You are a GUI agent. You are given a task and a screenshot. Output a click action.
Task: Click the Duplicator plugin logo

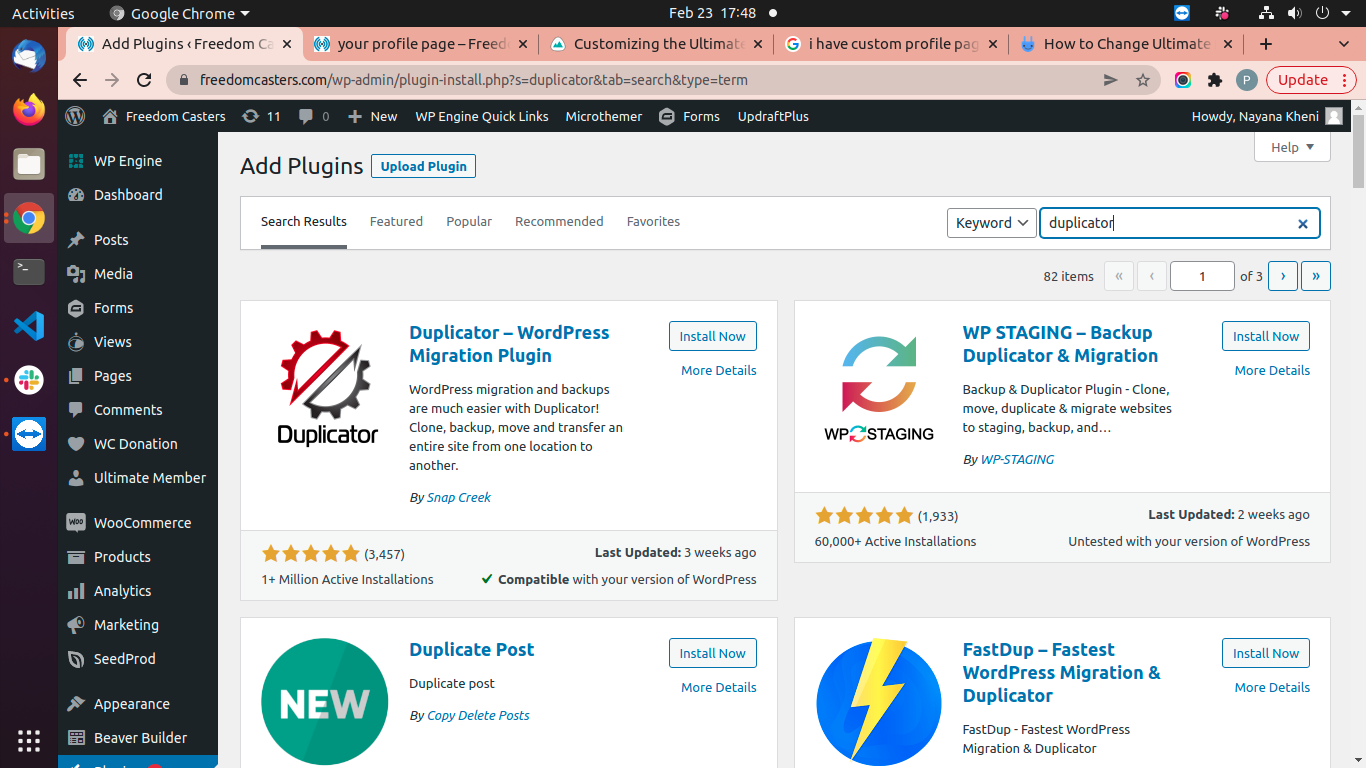click(x=327, y=387)
